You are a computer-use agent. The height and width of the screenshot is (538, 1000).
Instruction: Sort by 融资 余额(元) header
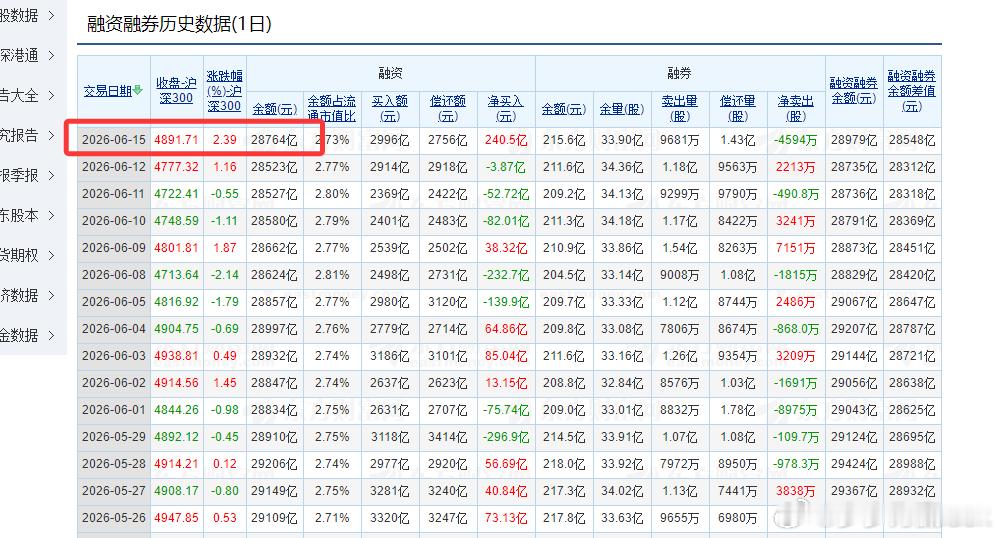tap(274, 109)
